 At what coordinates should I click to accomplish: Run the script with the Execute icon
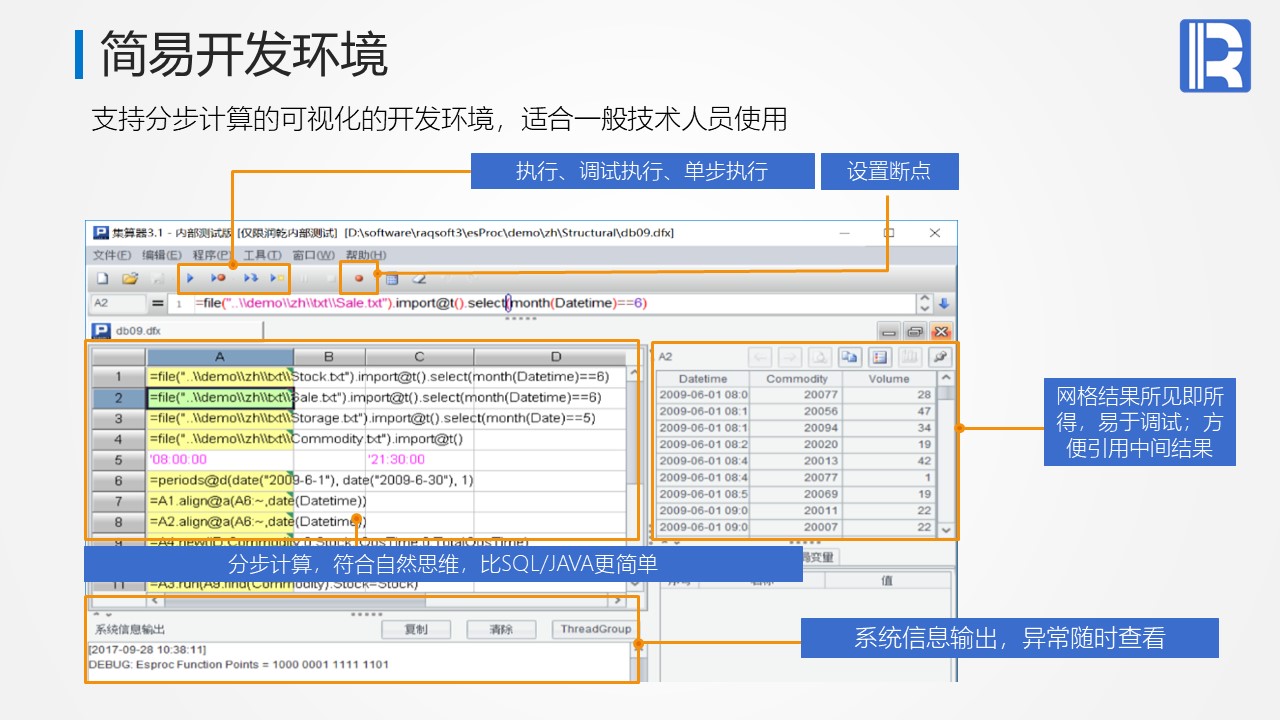click(190, 278)
